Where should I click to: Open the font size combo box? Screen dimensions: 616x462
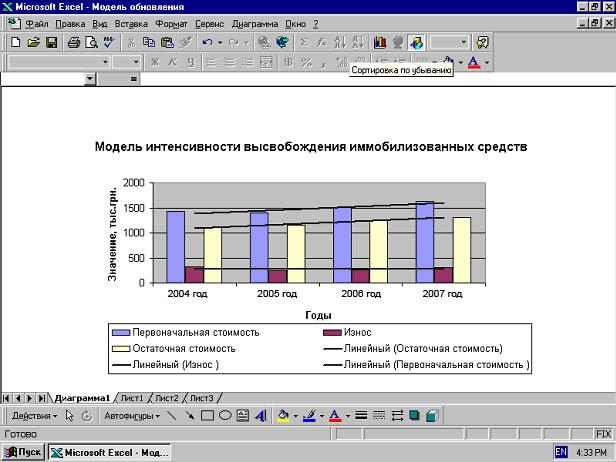(x=126, y=62)
